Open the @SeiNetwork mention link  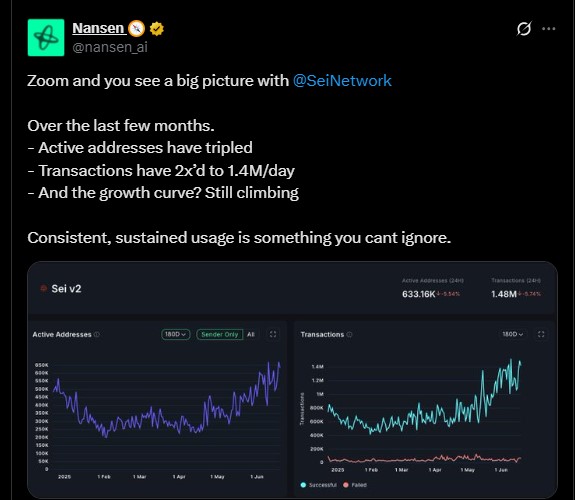tap(342, 81)
